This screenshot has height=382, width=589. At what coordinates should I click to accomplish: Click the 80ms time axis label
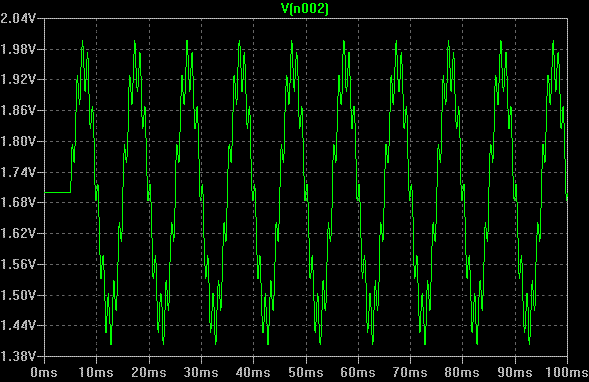coord(462,373)
